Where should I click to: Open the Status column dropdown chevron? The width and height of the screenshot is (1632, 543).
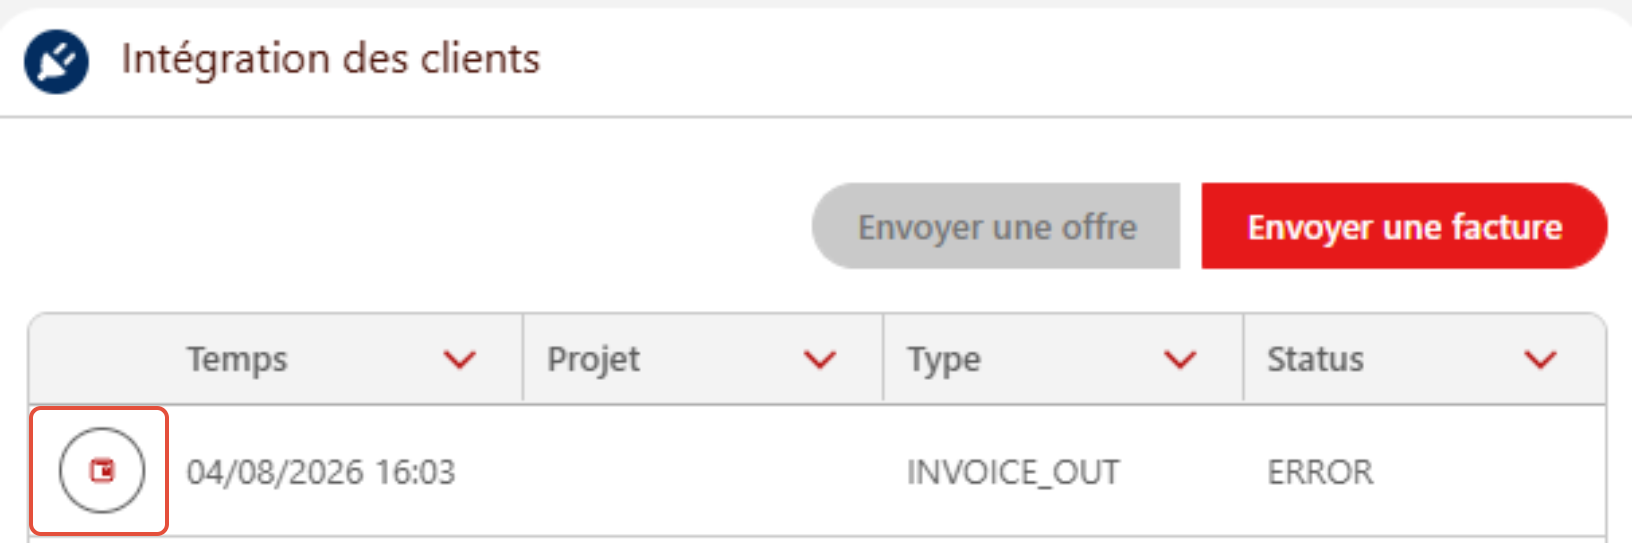point(1541,359)
